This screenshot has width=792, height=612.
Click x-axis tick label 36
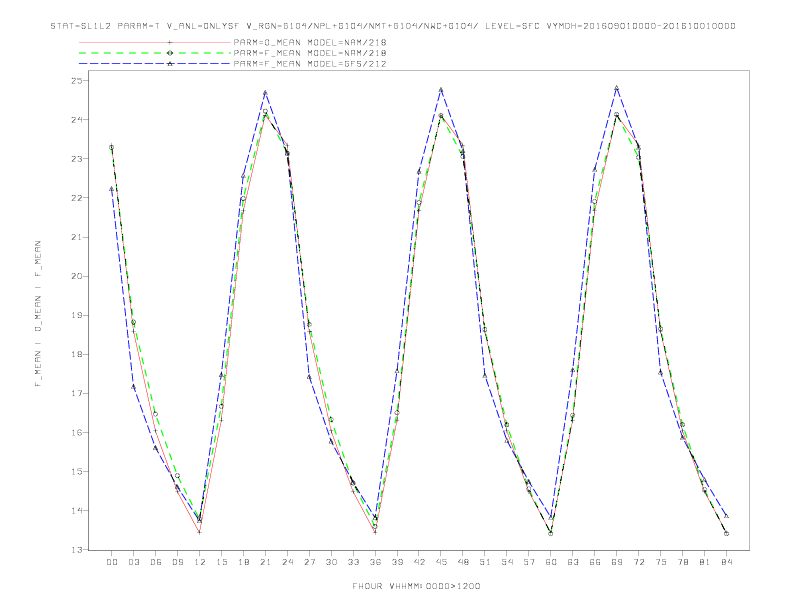coord(375,562)
